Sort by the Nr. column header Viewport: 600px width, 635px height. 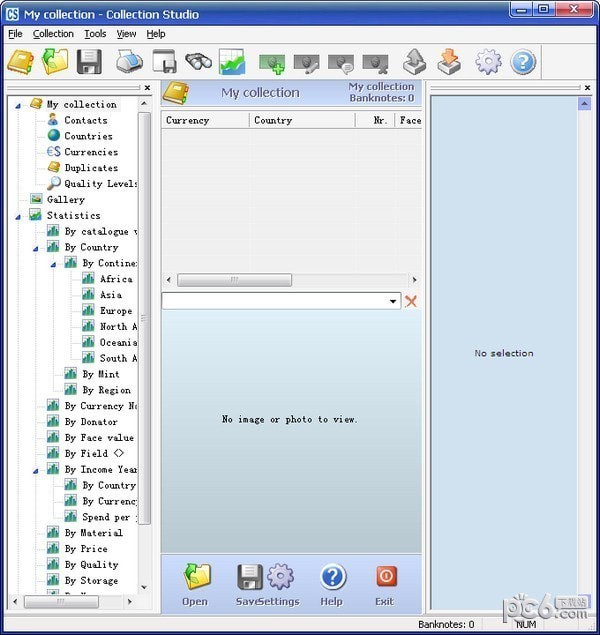(375, 120)
